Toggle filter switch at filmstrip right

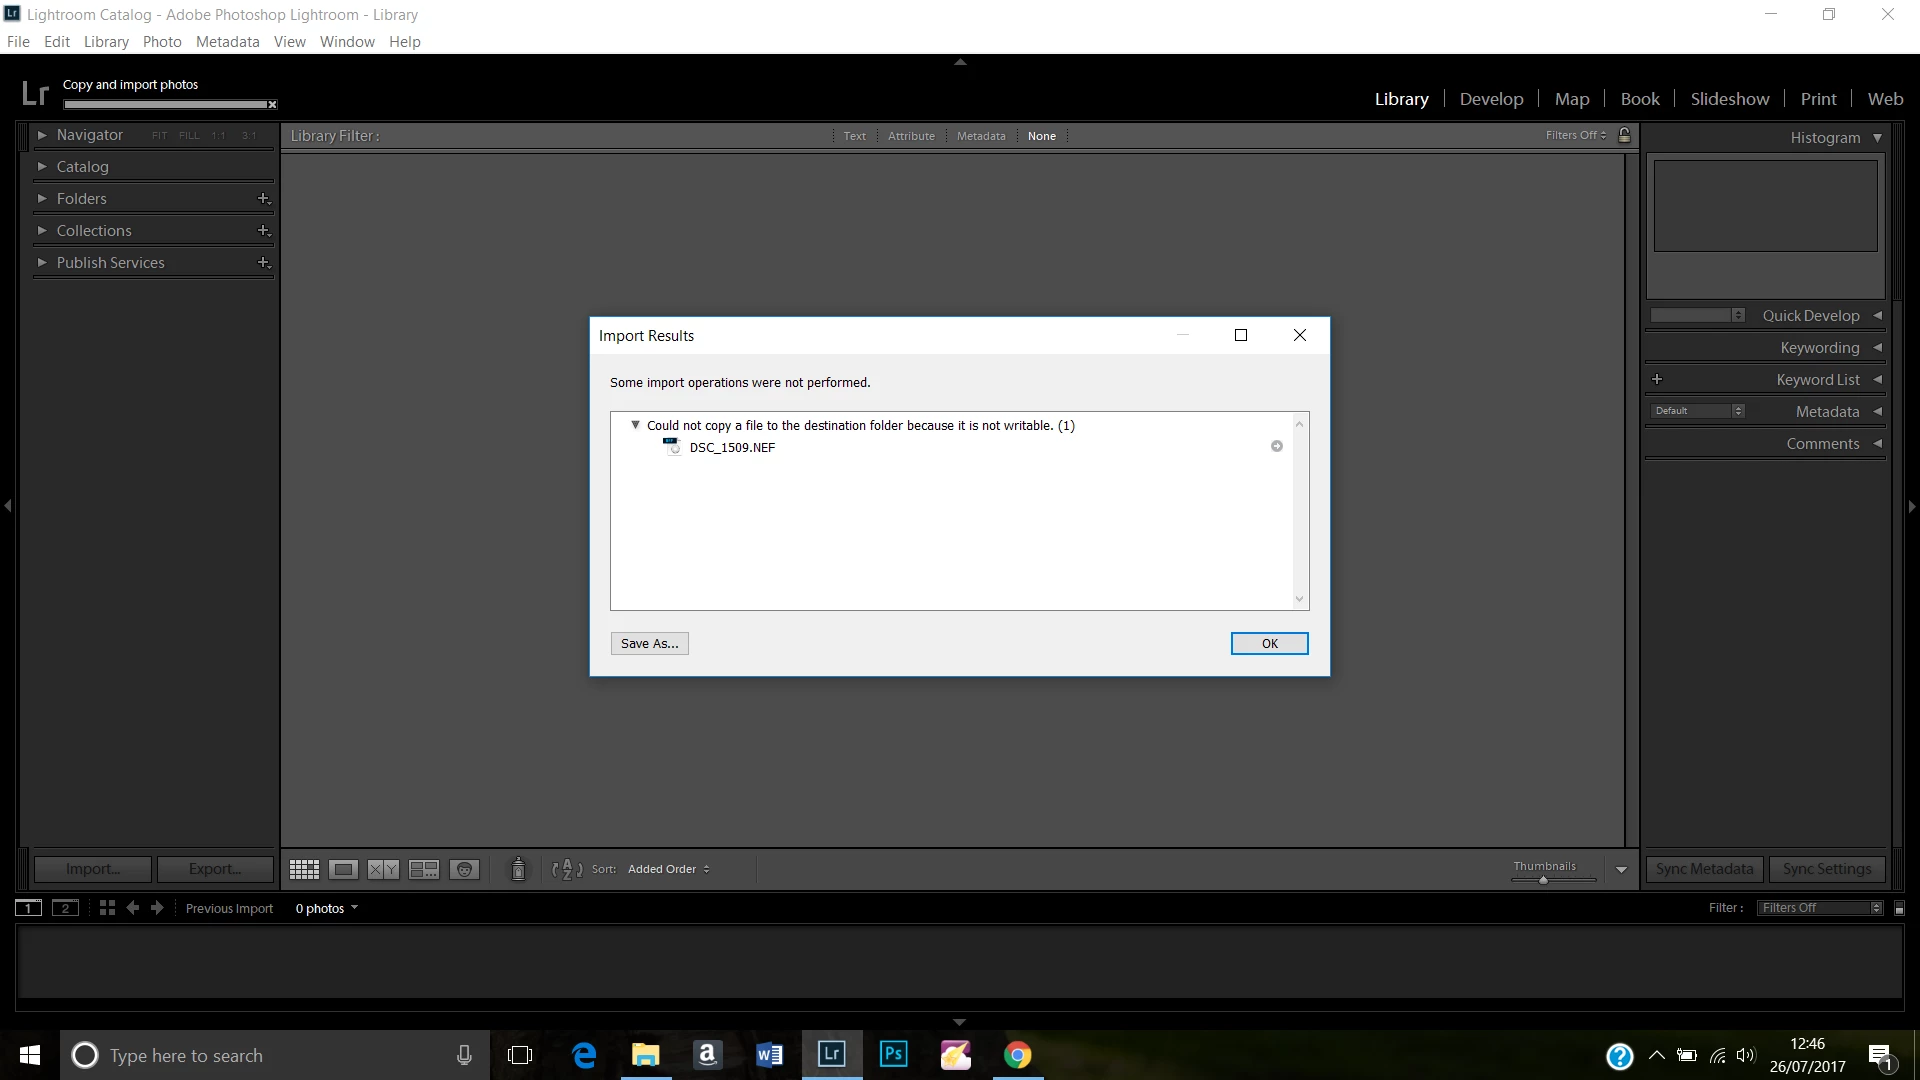(1900, 908)
